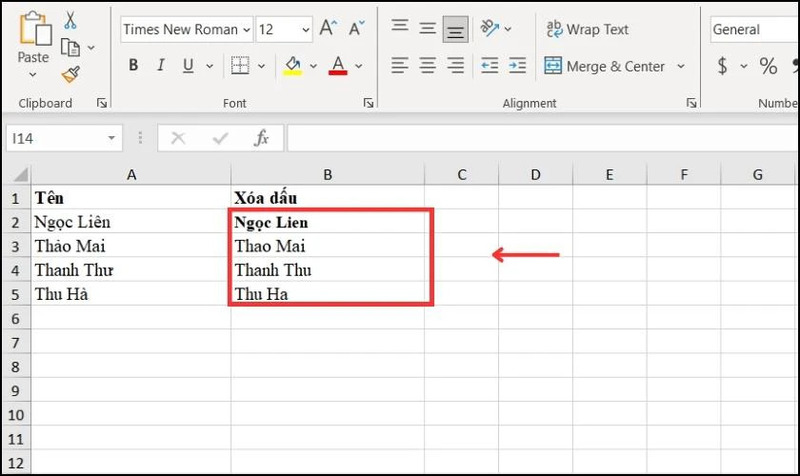Select cell B3 containing Thao Mai

point(328,245)
